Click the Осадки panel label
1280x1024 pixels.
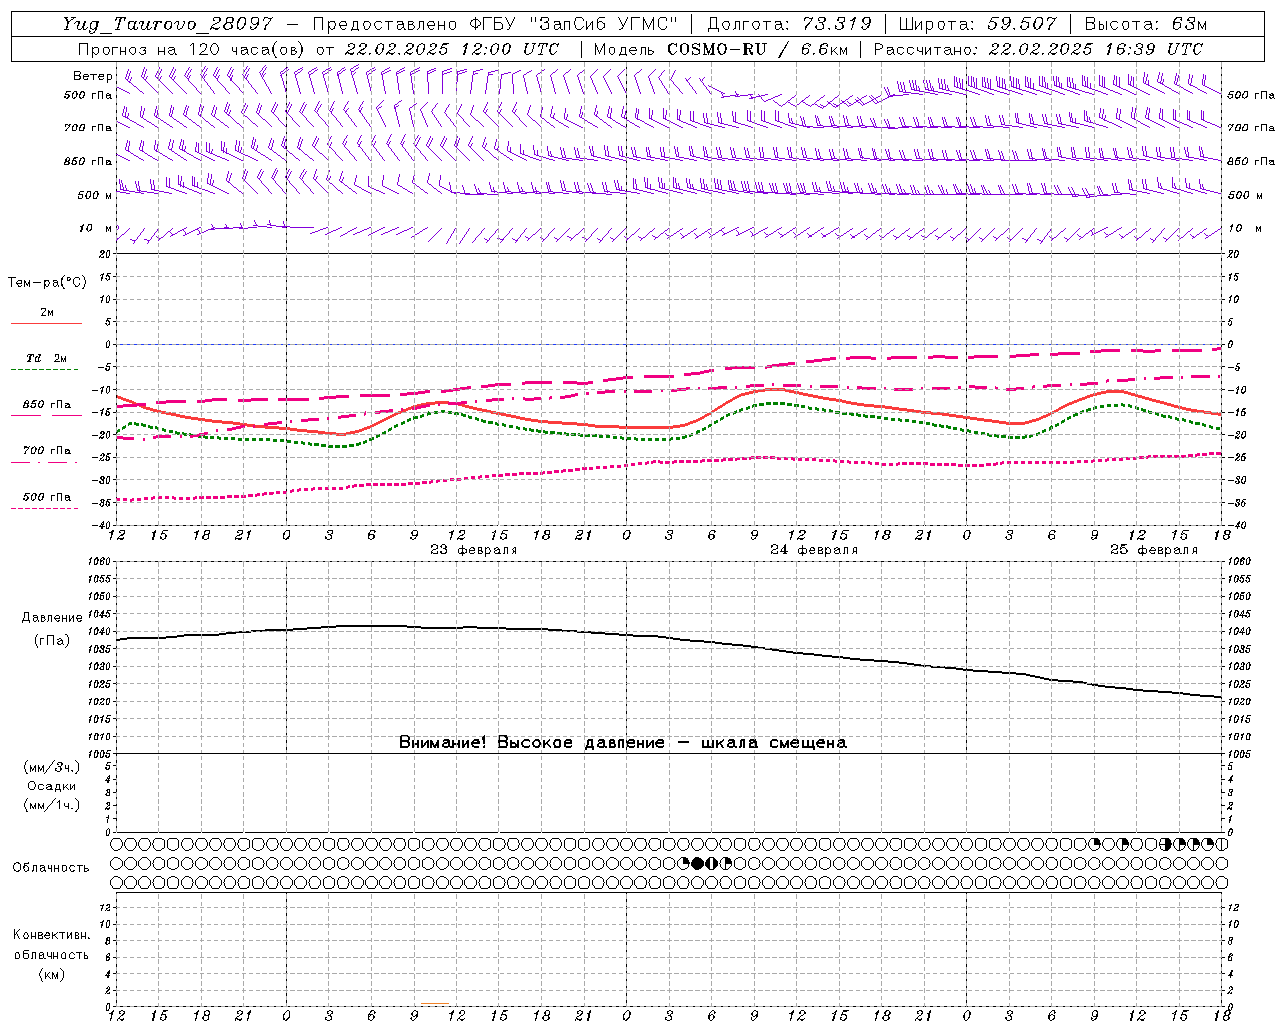(x=51, y=787)
